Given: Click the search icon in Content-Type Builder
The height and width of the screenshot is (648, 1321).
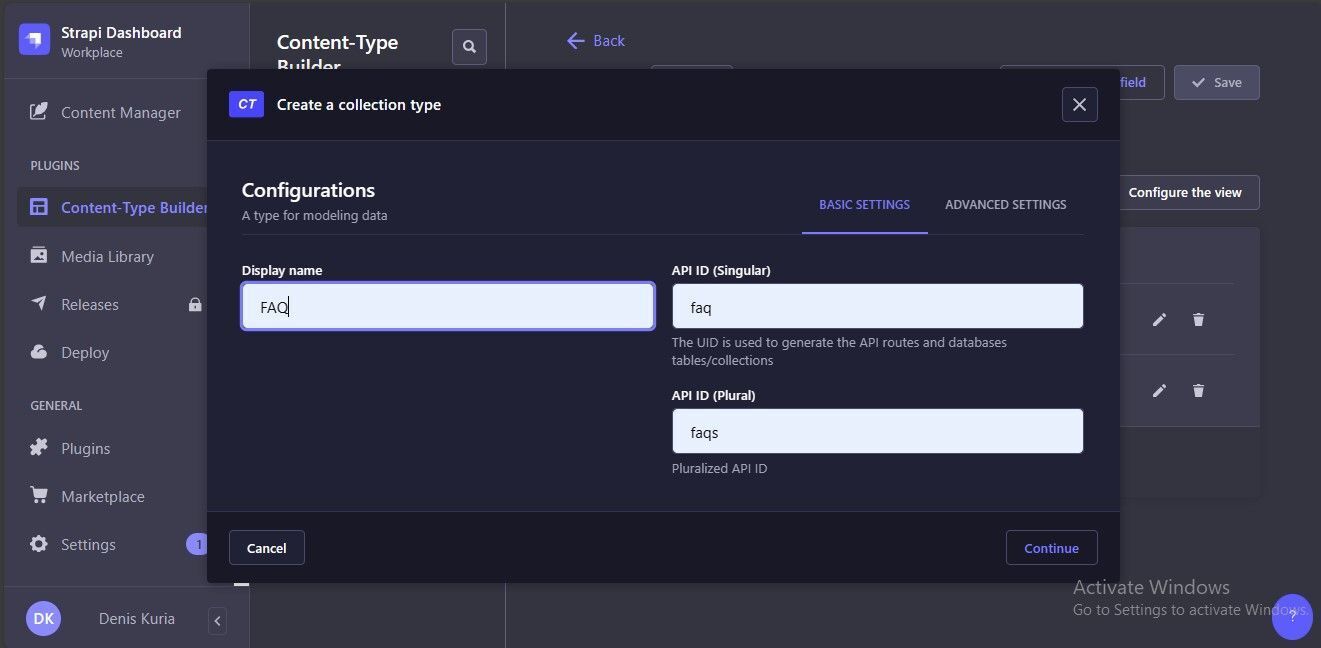Looking at the screenshot, I should click(x=469, y=47).
